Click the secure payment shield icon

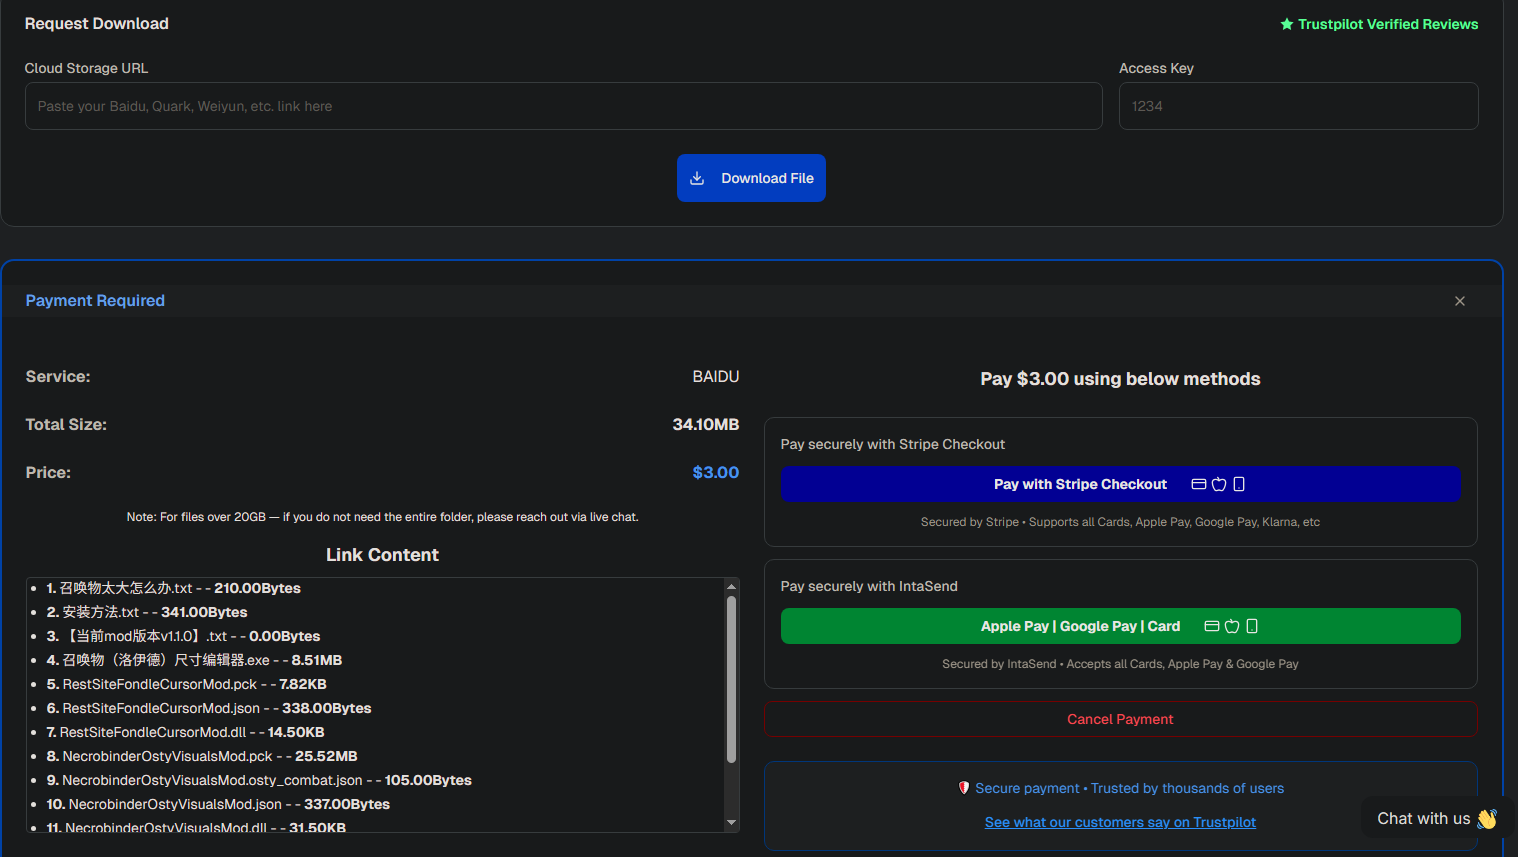[x=964, y=788]
